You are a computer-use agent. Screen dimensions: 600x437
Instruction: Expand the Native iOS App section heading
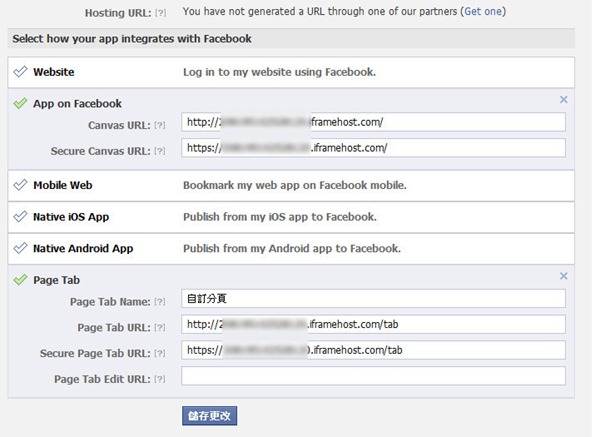71,217
